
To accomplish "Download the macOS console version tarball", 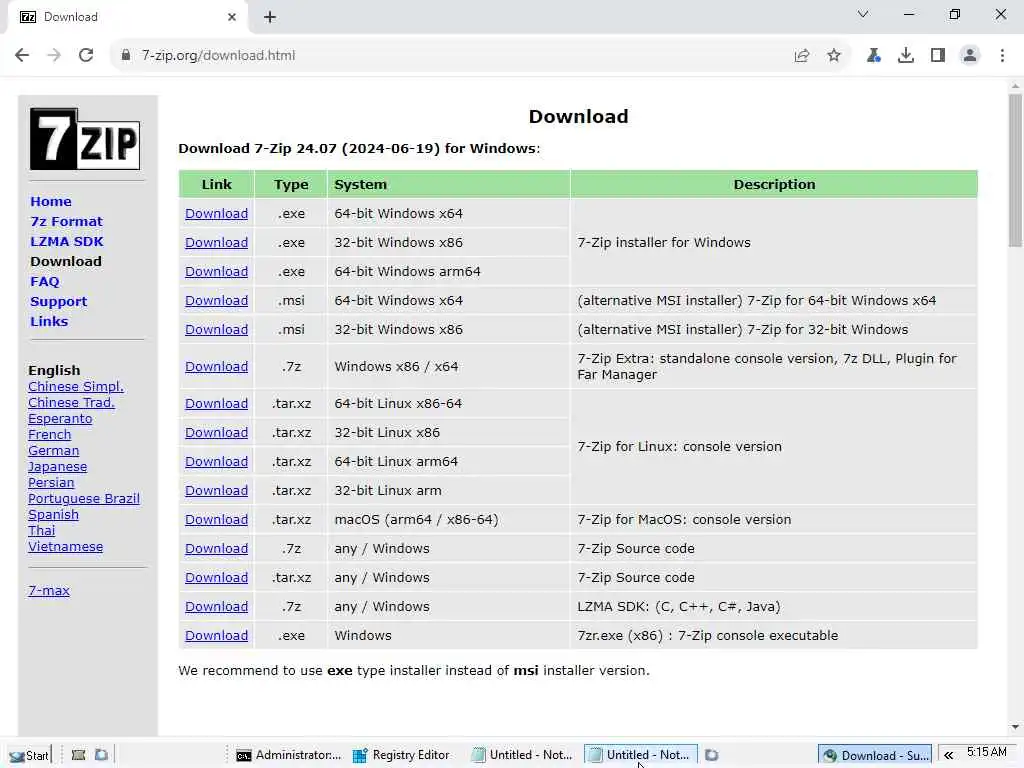I will pyautogui.click(x=216, y=520).
